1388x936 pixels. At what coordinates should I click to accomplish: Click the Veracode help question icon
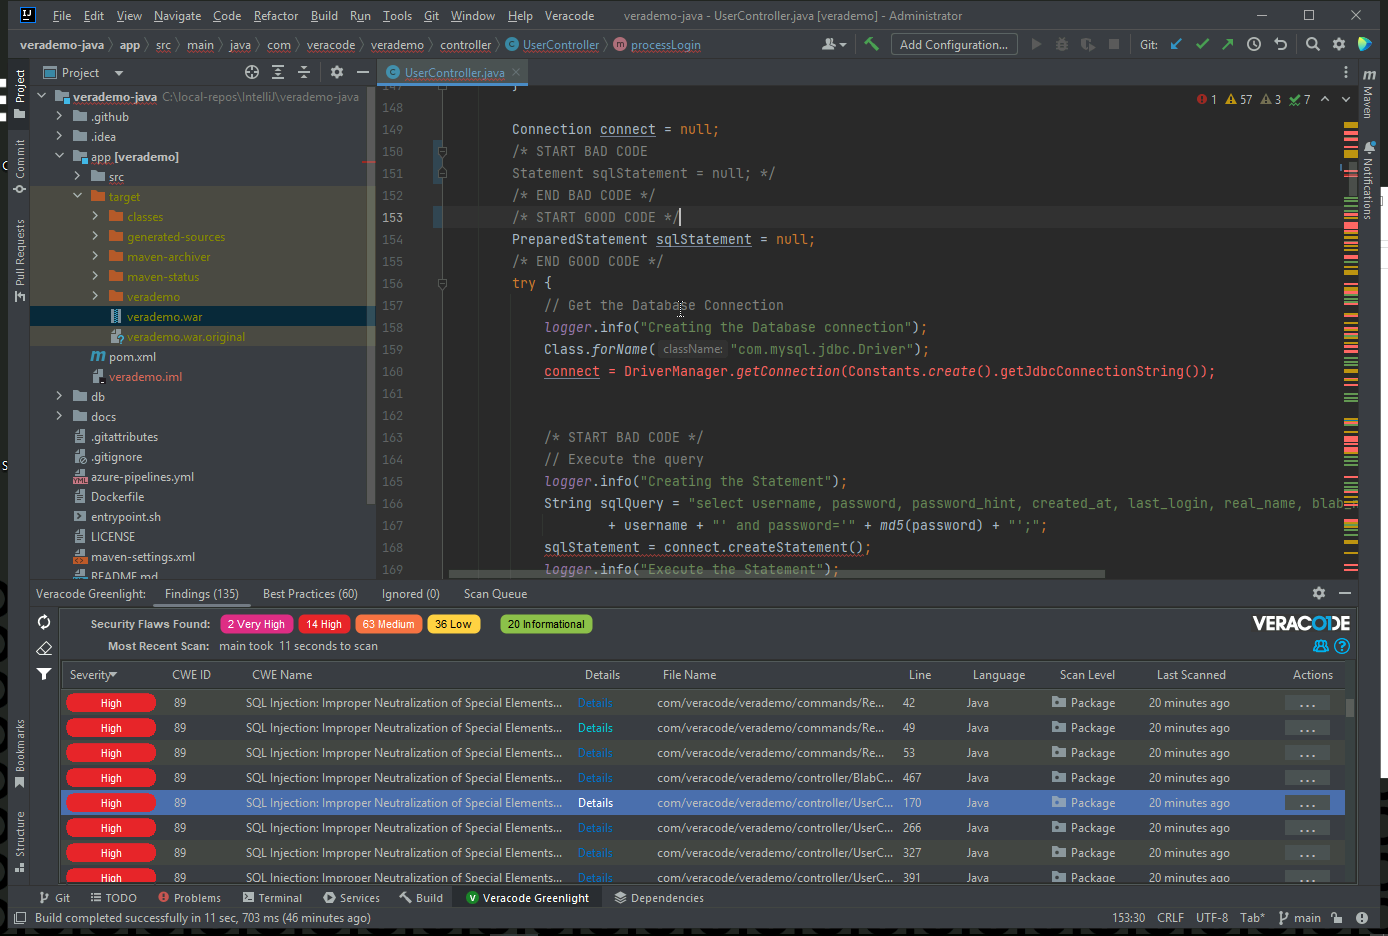pyautogui.click(x=1342, y=646)
